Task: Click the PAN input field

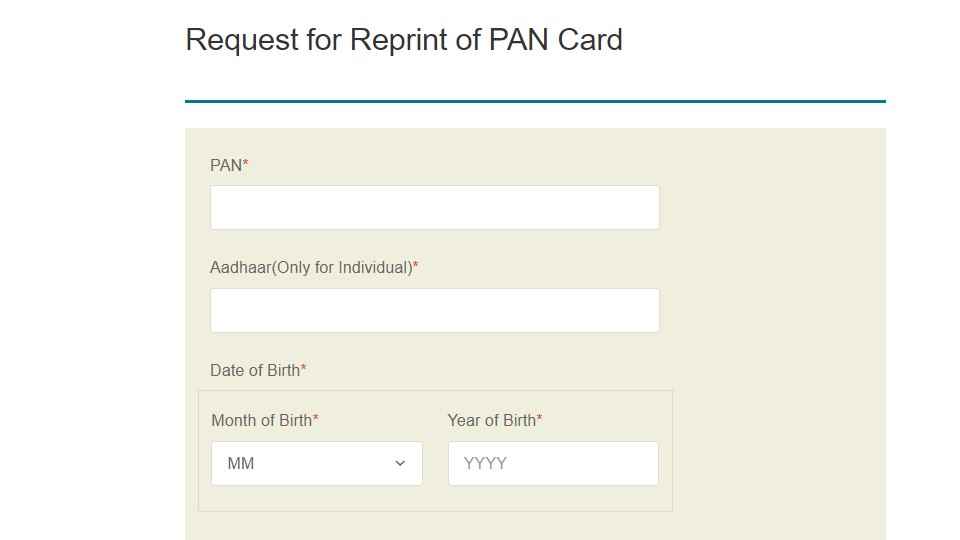Action: 435,208
